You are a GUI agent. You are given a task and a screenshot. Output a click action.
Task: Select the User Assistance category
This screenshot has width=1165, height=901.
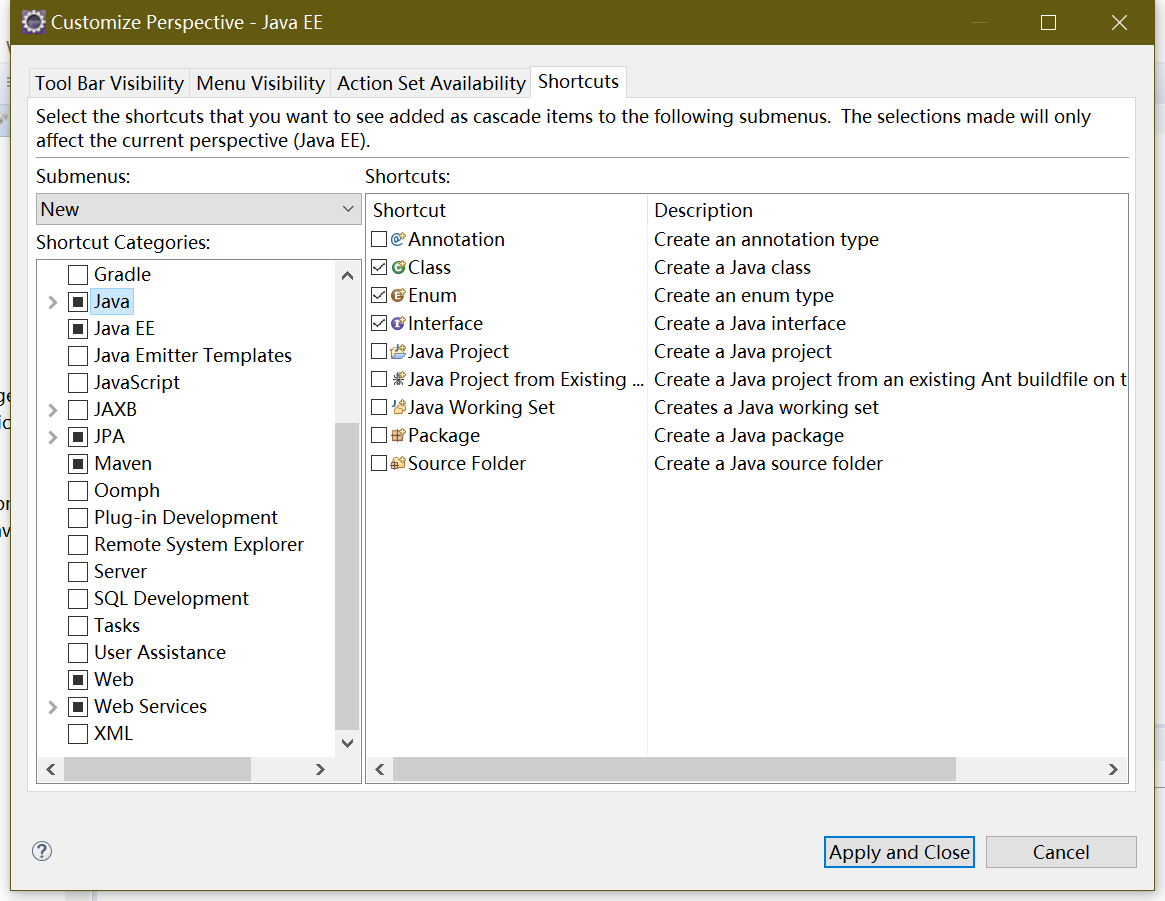tap(160, 653)
